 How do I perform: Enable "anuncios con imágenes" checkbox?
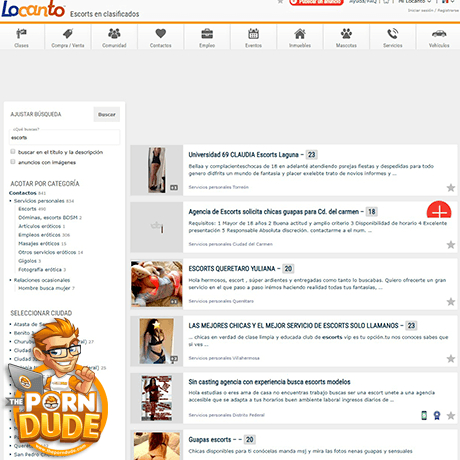[x=13, y=162]
